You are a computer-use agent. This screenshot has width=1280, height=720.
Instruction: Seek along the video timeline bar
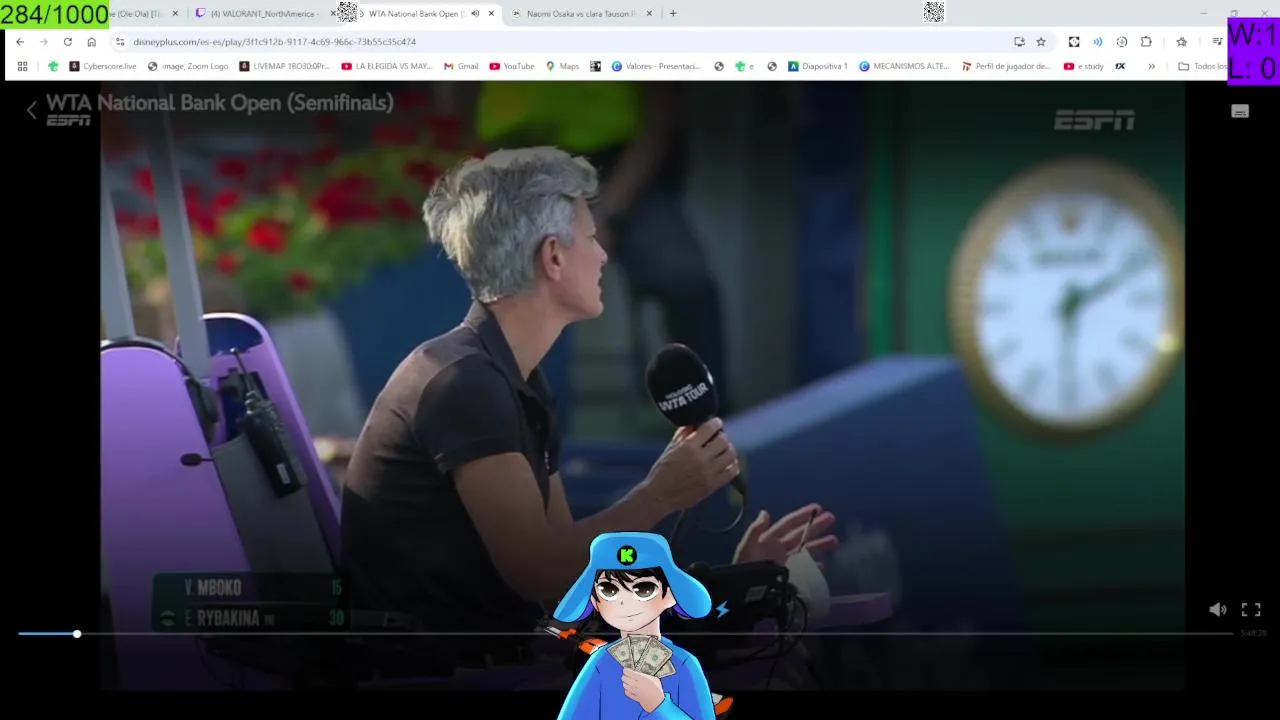click(625, 633)
